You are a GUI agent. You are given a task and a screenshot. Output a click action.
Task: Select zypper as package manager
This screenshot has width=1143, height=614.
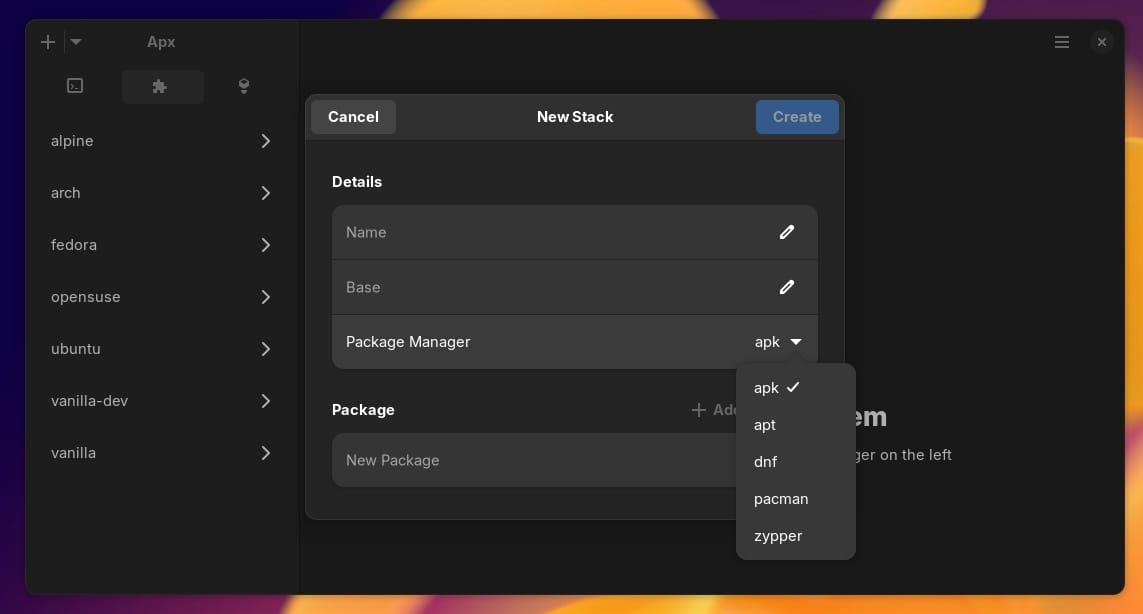778,536
